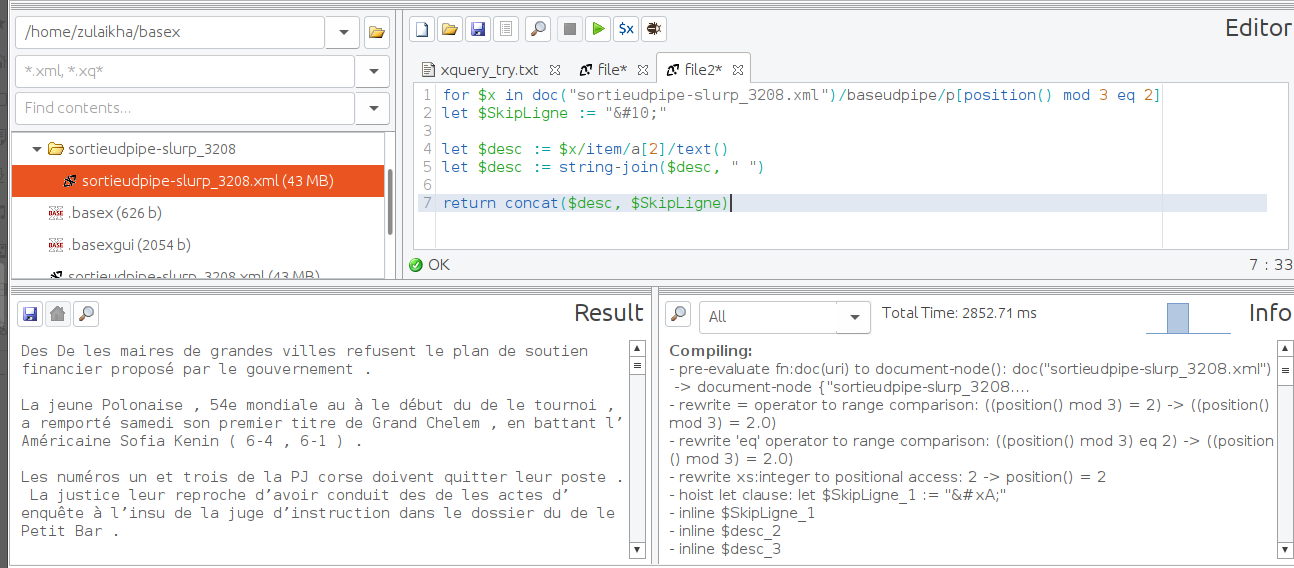Screen dimensions: 1294x568
Task: Click the file filter input field
Action: tap(185, 71)
